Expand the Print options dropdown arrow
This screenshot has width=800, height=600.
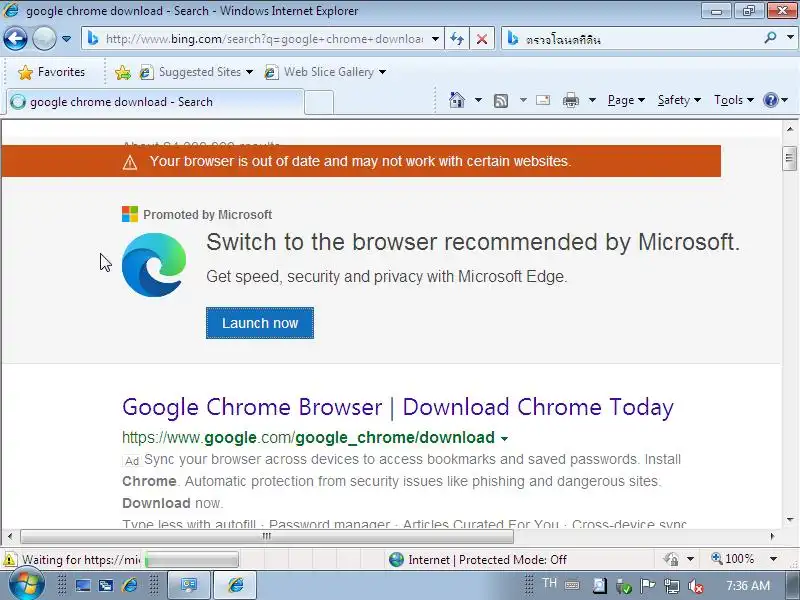[592, 100]
